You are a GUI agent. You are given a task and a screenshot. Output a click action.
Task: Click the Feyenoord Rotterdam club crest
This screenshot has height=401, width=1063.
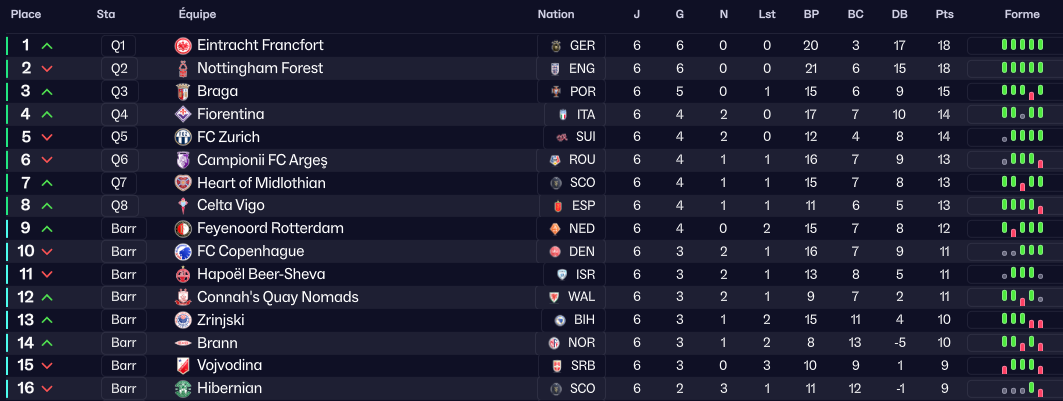pos(183,229)
